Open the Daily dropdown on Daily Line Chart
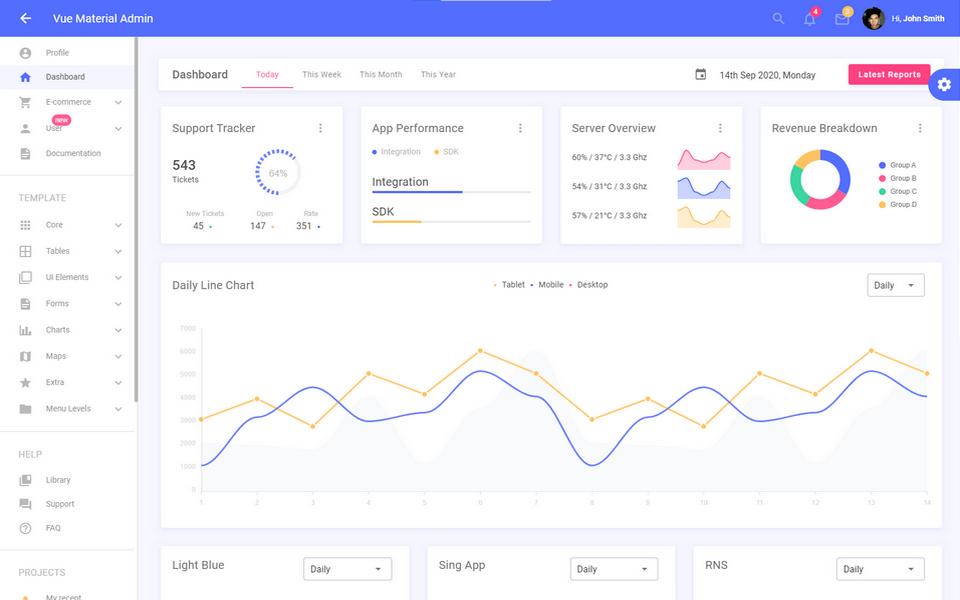The height and width of the screenshot is (600, 960). [895, 285]
